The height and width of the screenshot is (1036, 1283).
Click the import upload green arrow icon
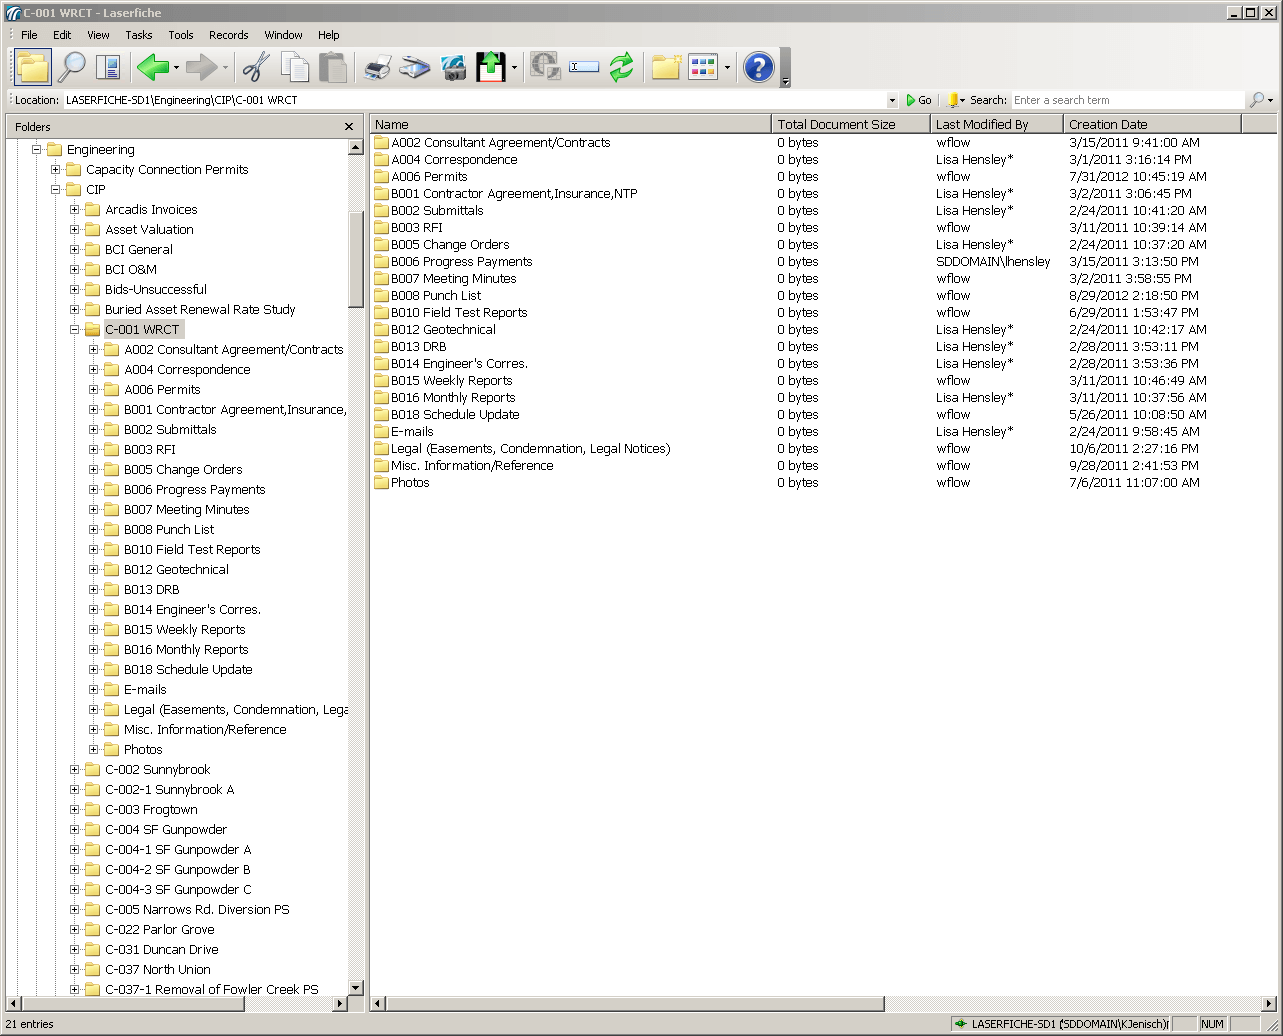[x=490, y=67]
